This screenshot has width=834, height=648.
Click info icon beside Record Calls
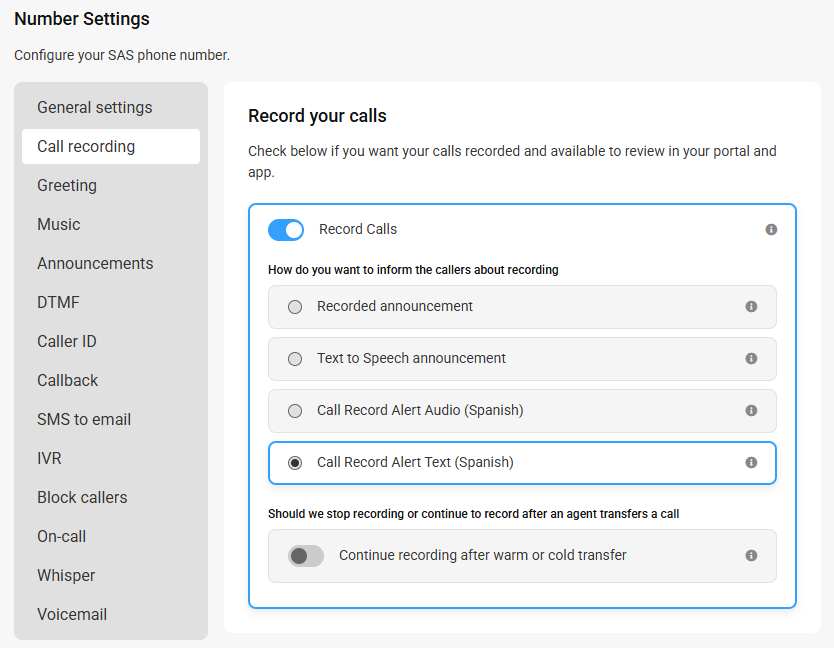tap(771, 229)
